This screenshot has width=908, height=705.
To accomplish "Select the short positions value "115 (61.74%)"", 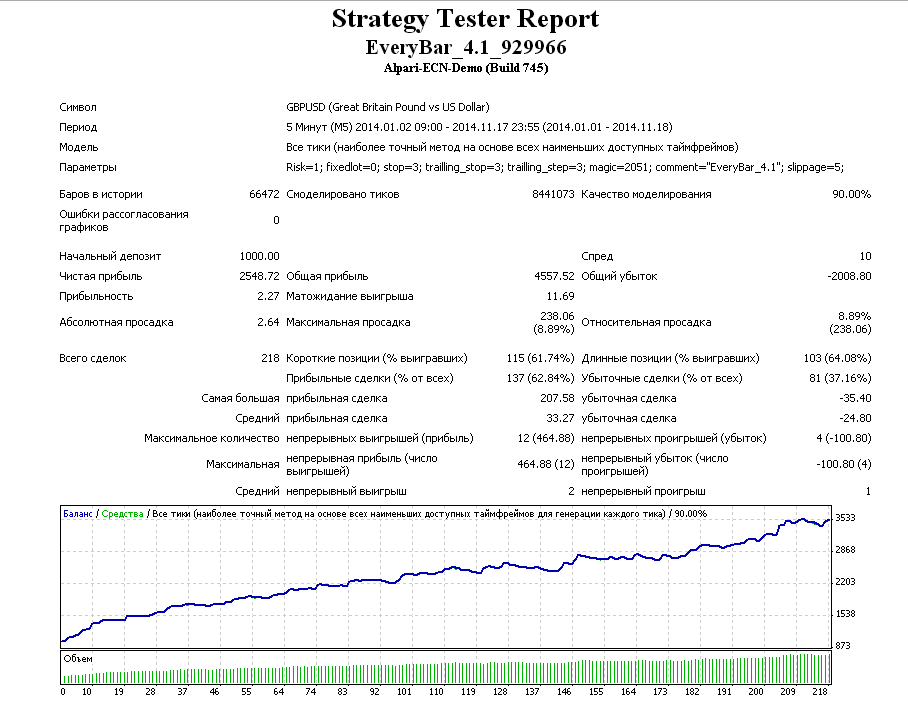I will coord(540,359).
